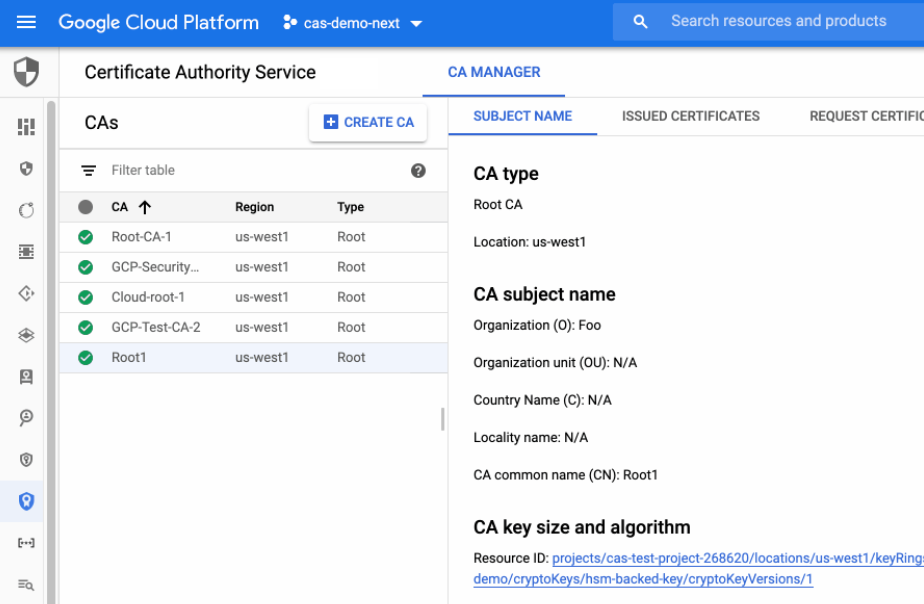Open the highlighted Certificate Authority Service sidebar icon
Image resolution: width=924 pixels, height=604 pixels.
pyautogui.click(x=26, y=501)
